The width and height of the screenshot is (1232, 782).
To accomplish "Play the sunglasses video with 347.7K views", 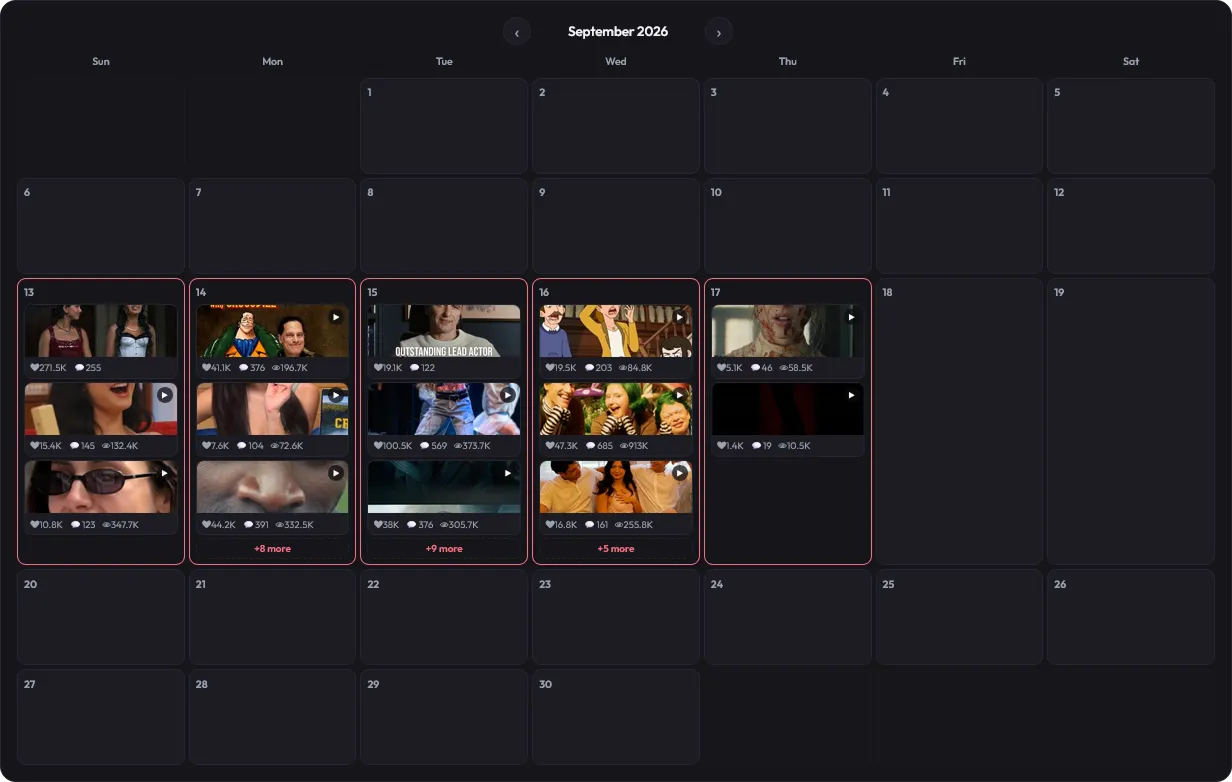I will point(165,473).
